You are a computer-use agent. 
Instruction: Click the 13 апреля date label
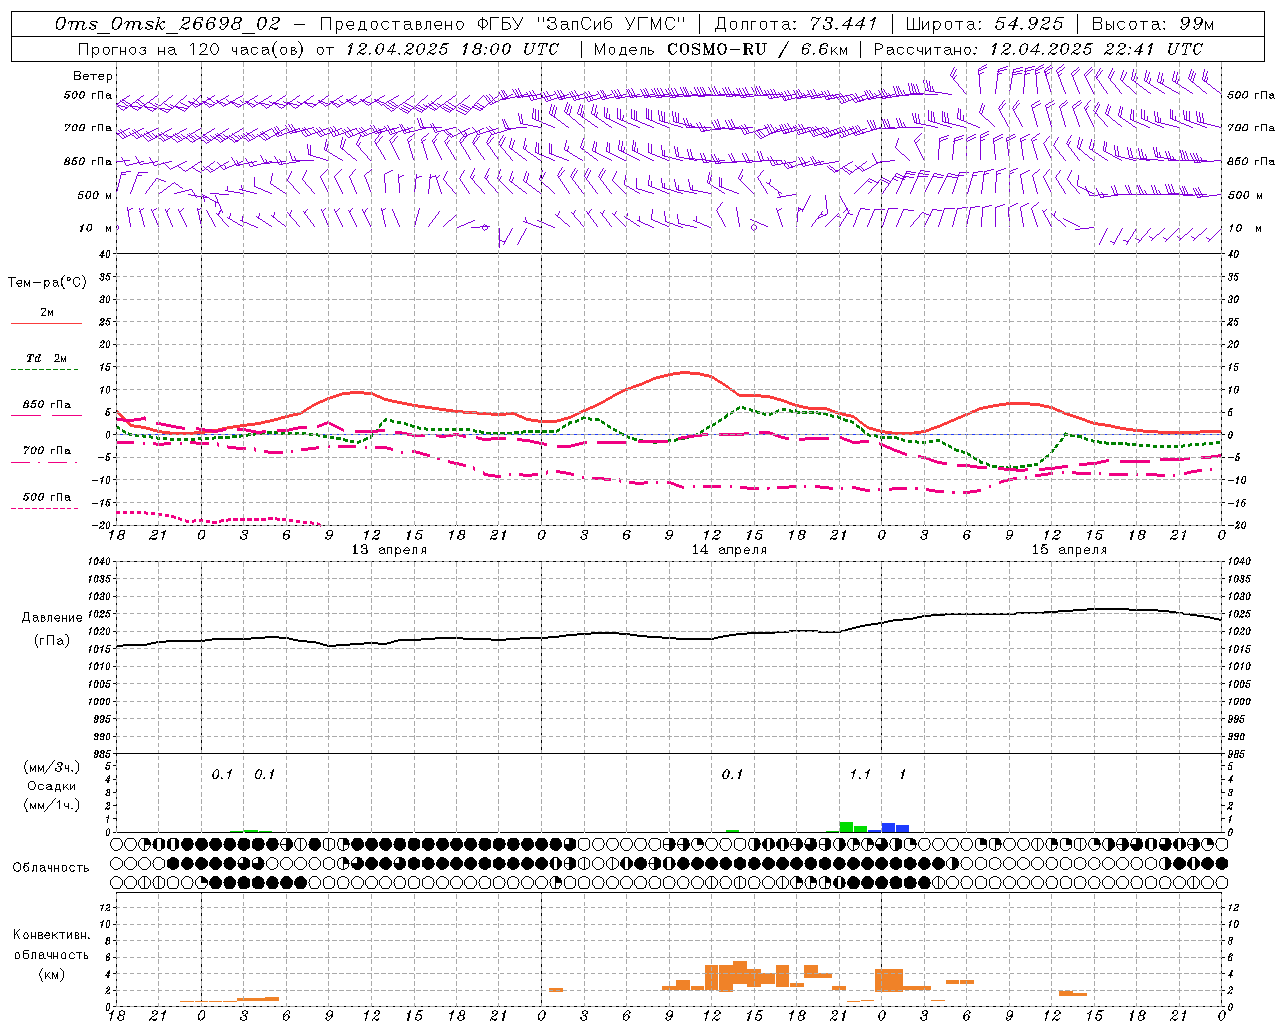tap(389, 550)
